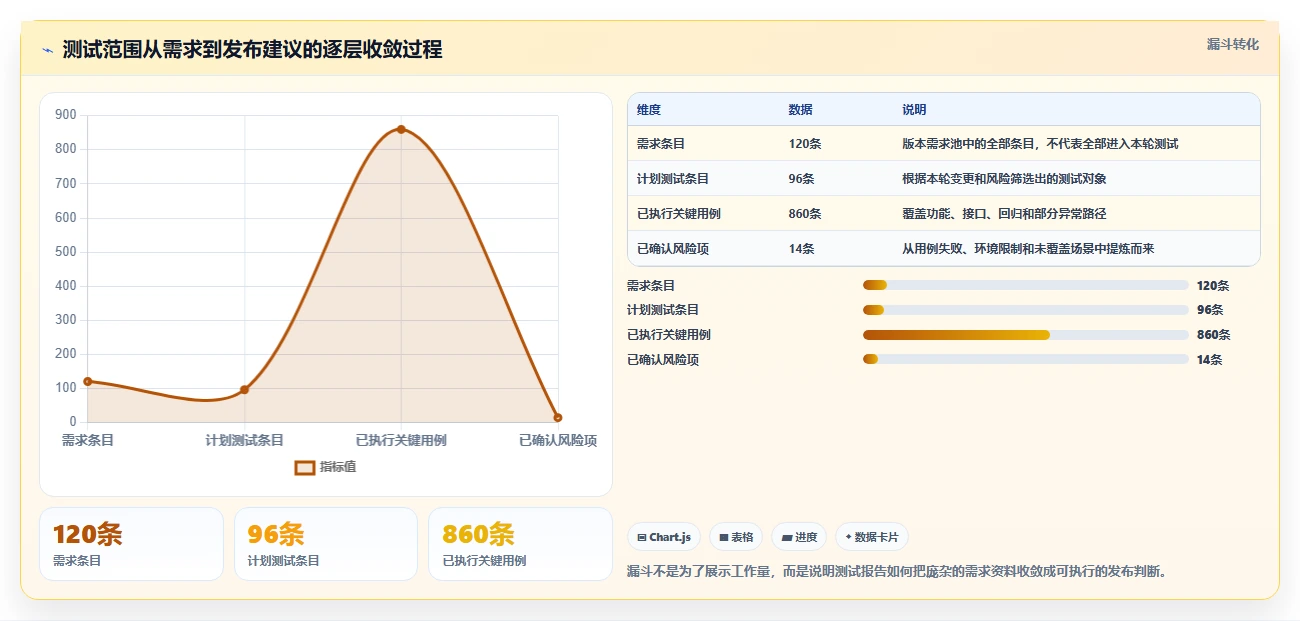The width and height of the screenshot is (1300, 621).
Task: Click the 漏斗转化 label in header
Action: (x=1232, y=44)
